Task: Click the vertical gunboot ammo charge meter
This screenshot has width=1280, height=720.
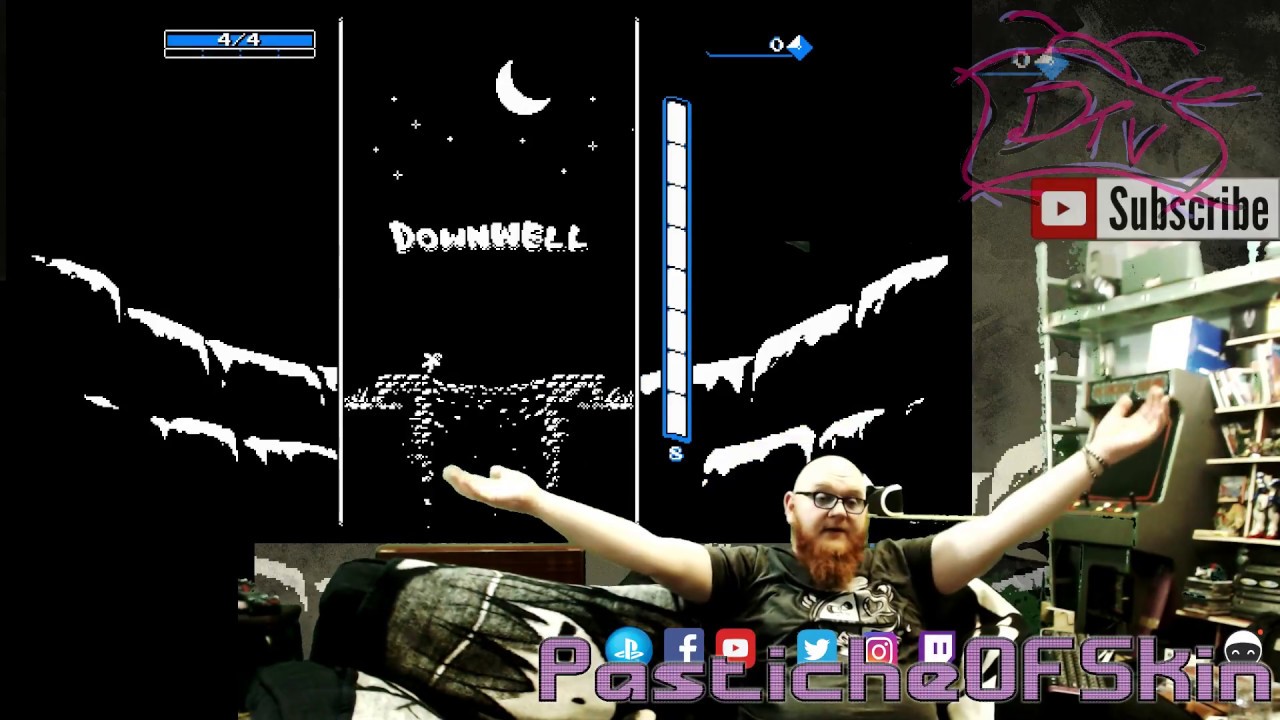Action: coord(676,269)
